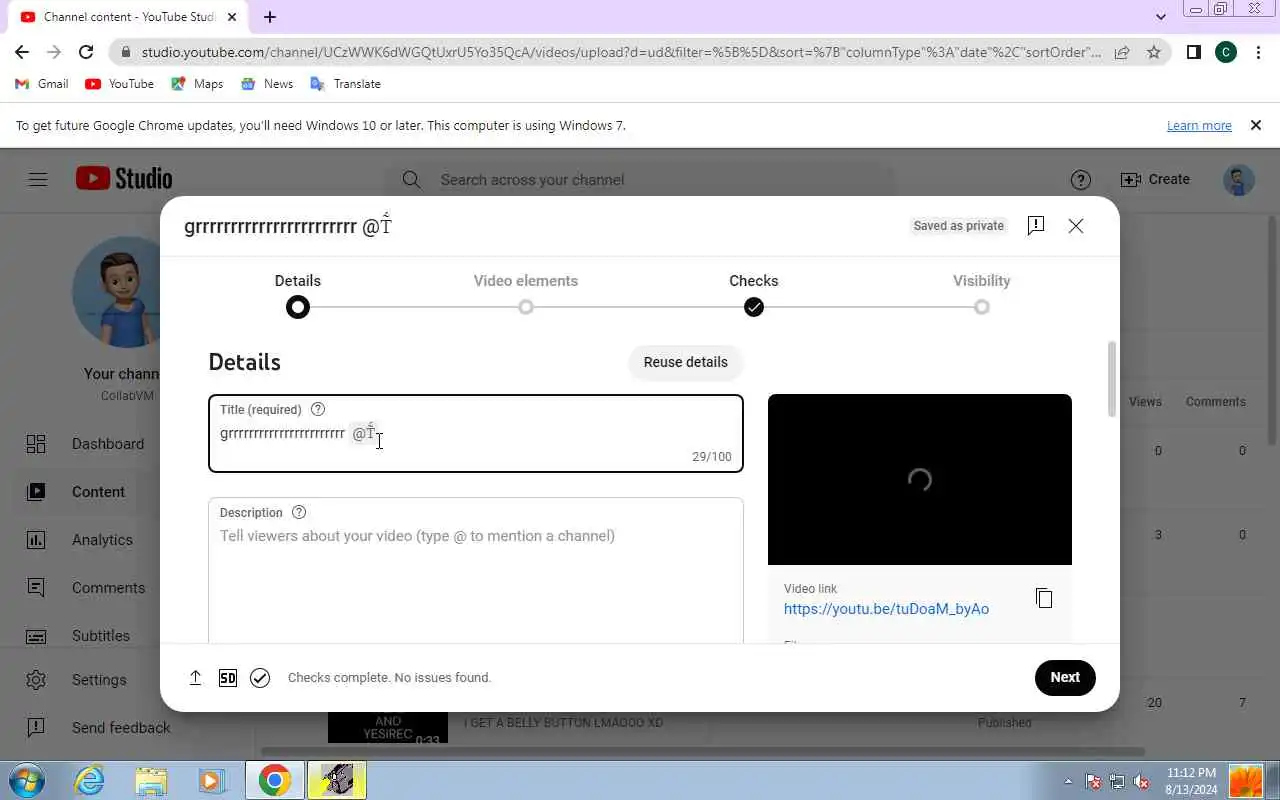Click the Settings gear icon

pyautogui.click(x=36, y=680)
